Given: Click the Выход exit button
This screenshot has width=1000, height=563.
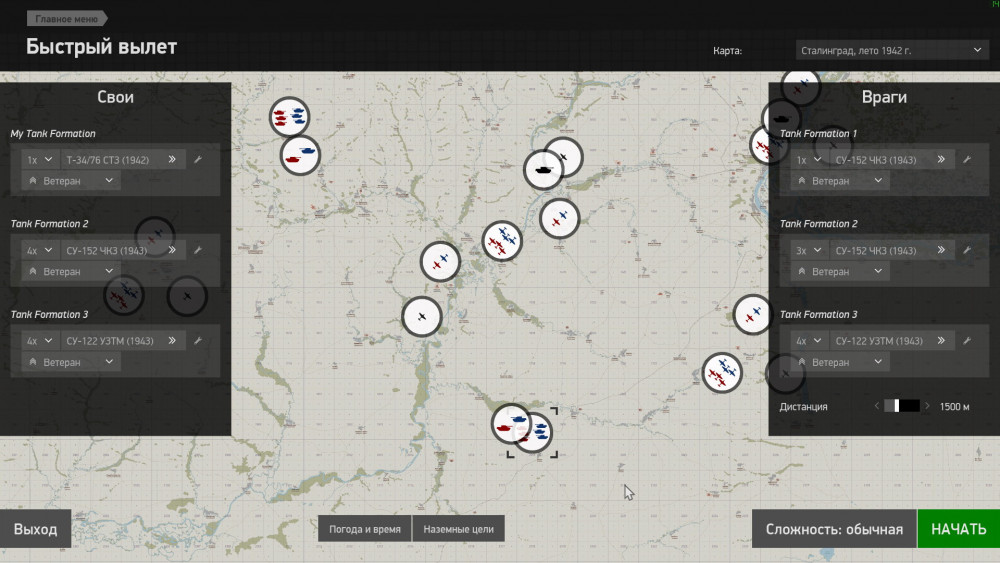Looking at the screenshot, I should [x=36, y=529].
